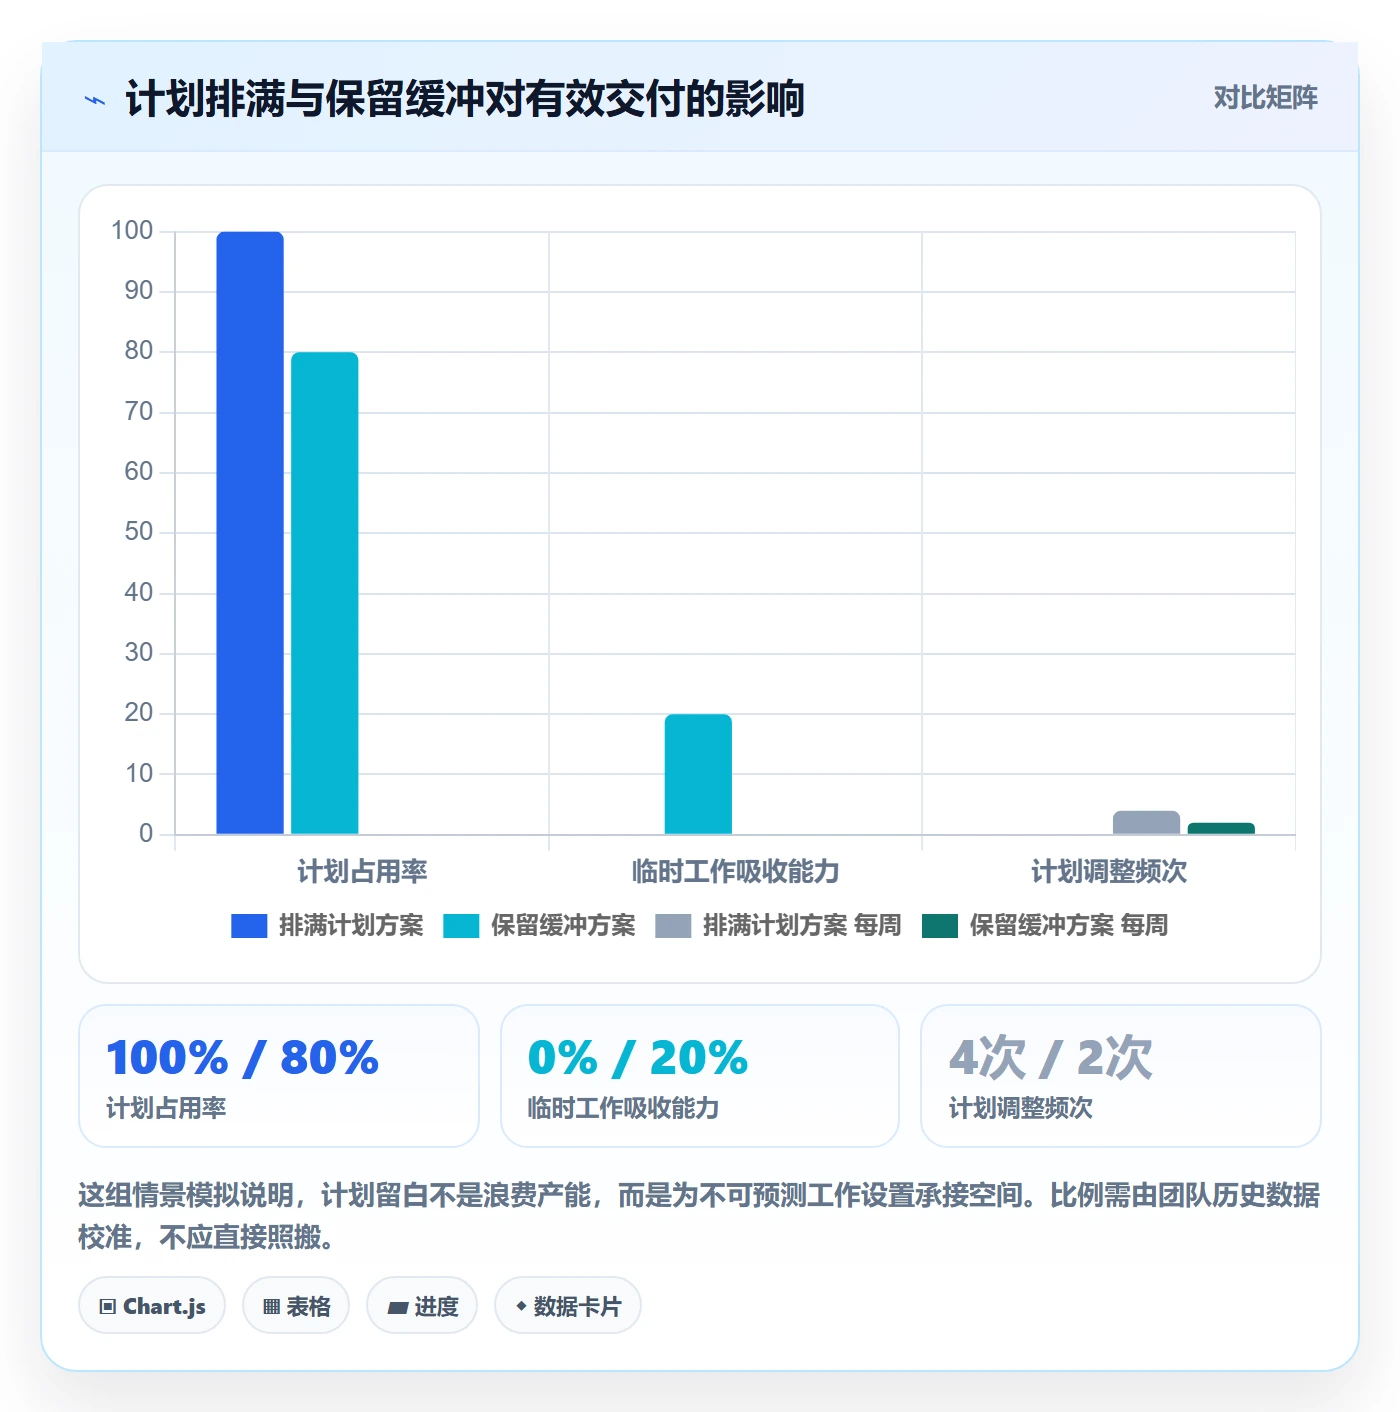Click the 计划占用率 x-axis label
This screenshot has width=1400, height=1412.
(362, 872)
